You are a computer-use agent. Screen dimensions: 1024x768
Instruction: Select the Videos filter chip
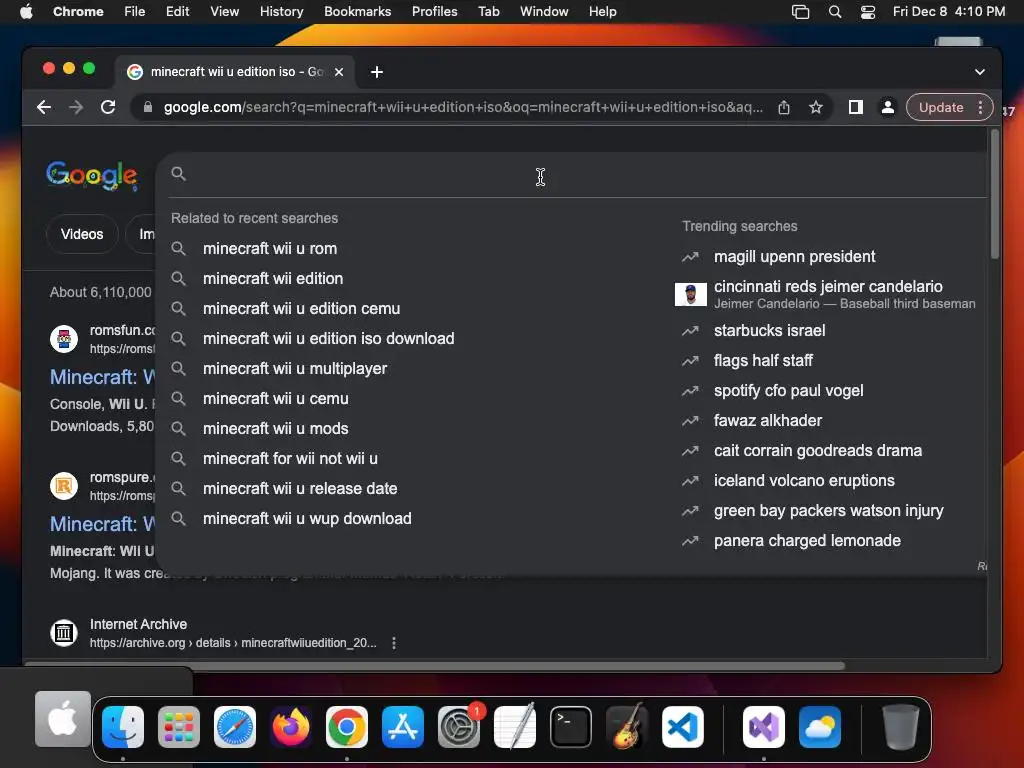[x=82, y=234]
